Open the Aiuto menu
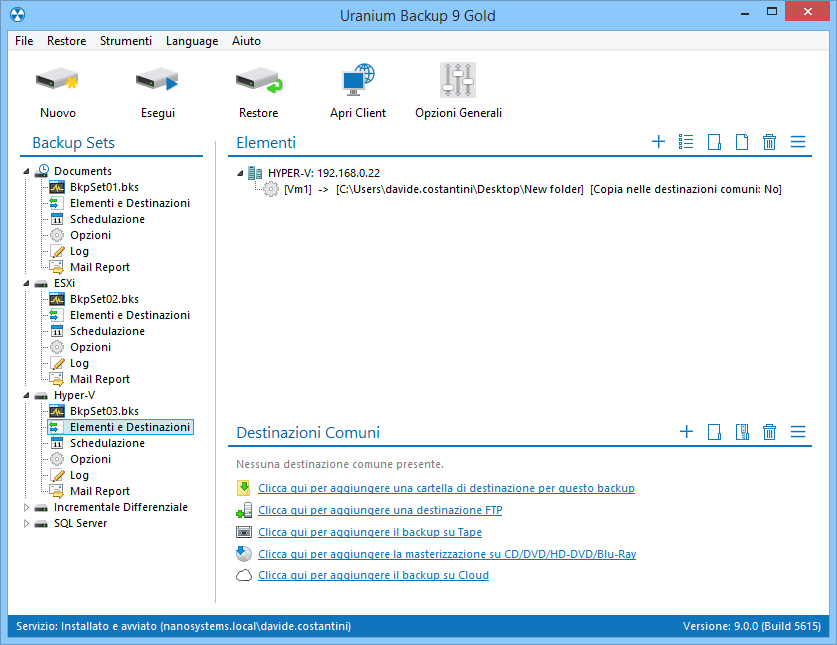This screenshot has width=837, height=645. pos(247,41)
